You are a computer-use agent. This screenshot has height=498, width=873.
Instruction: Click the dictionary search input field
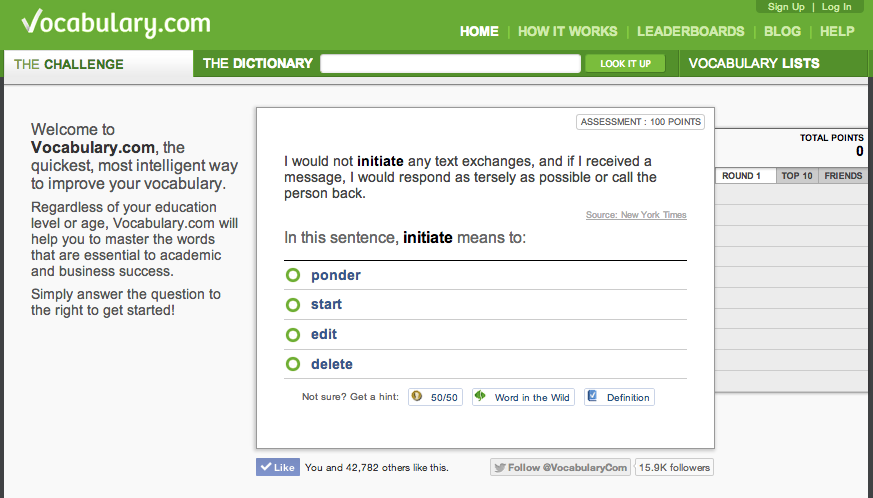coord(451,64)
